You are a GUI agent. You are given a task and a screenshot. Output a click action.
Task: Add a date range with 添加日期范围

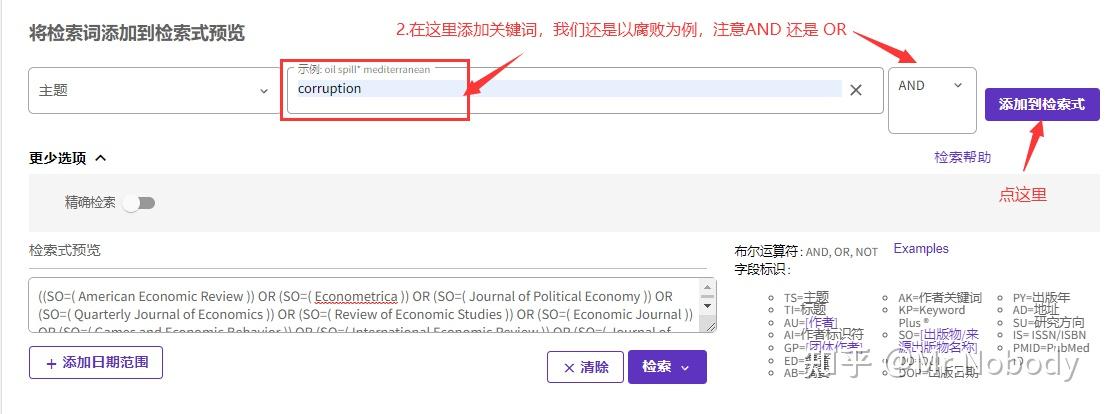tap(96, 362)
